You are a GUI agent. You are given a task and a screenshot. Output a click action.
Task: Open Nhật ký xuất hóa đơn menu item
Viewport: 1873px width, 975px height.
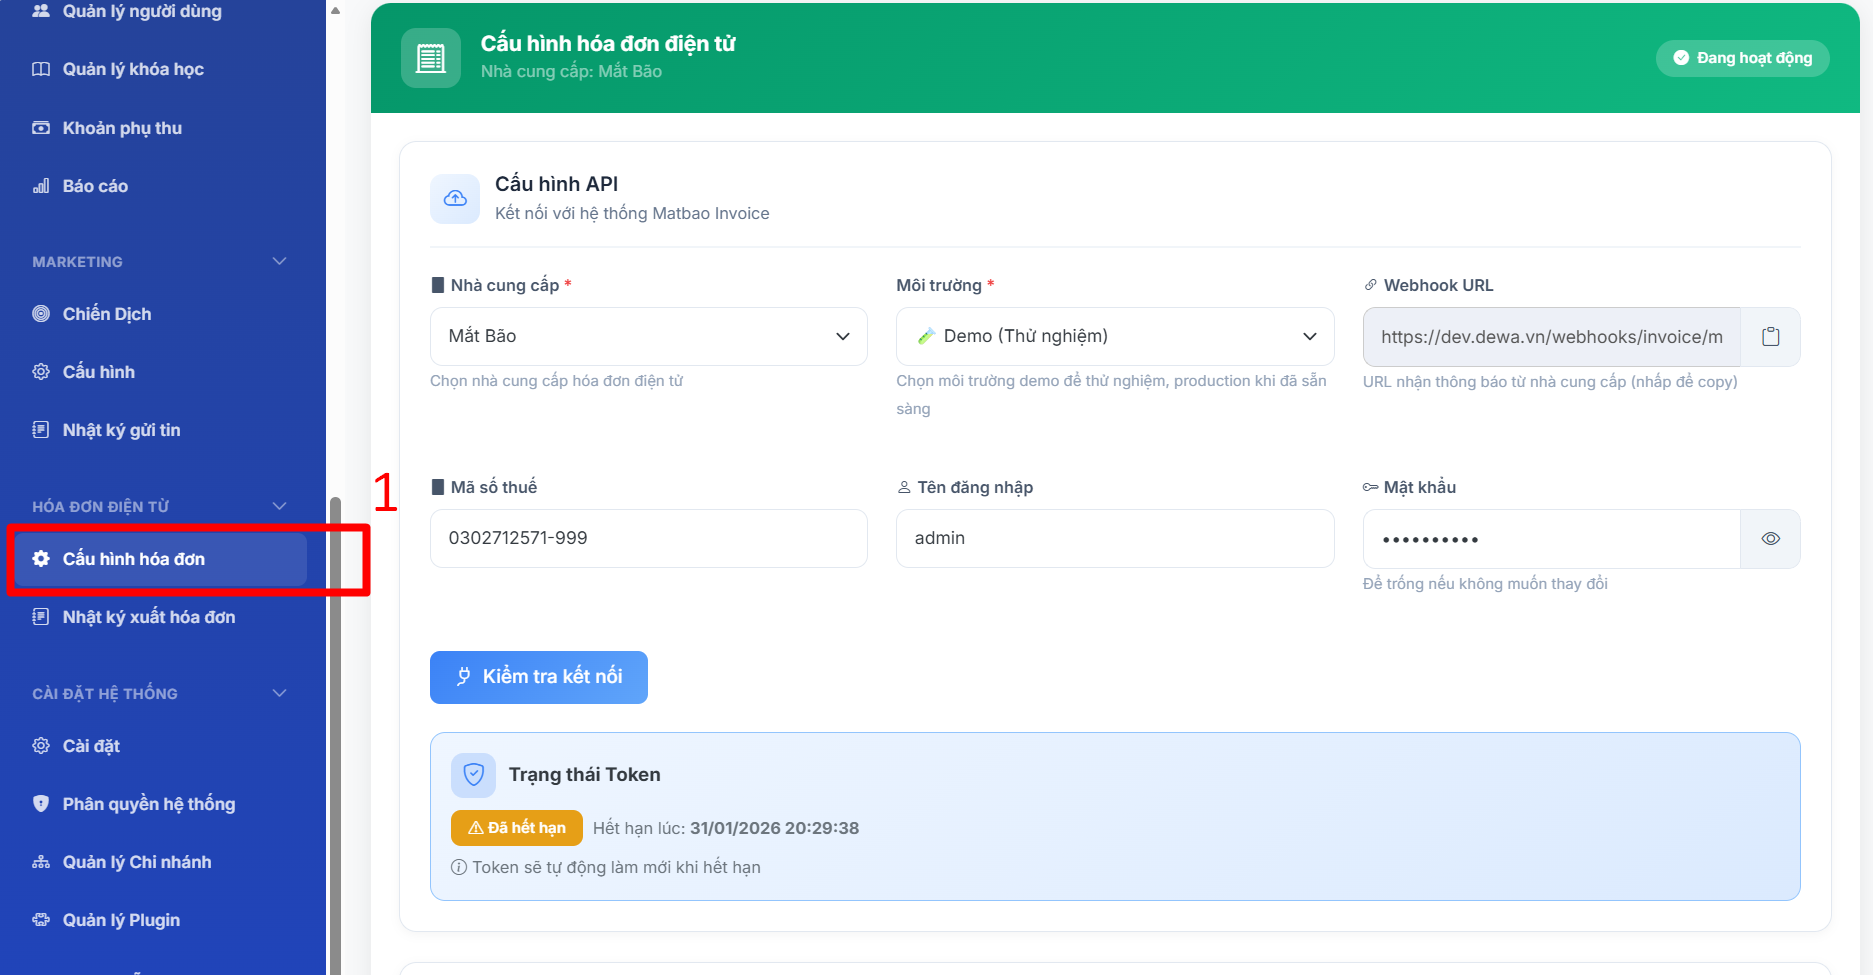tap(148, 617)
